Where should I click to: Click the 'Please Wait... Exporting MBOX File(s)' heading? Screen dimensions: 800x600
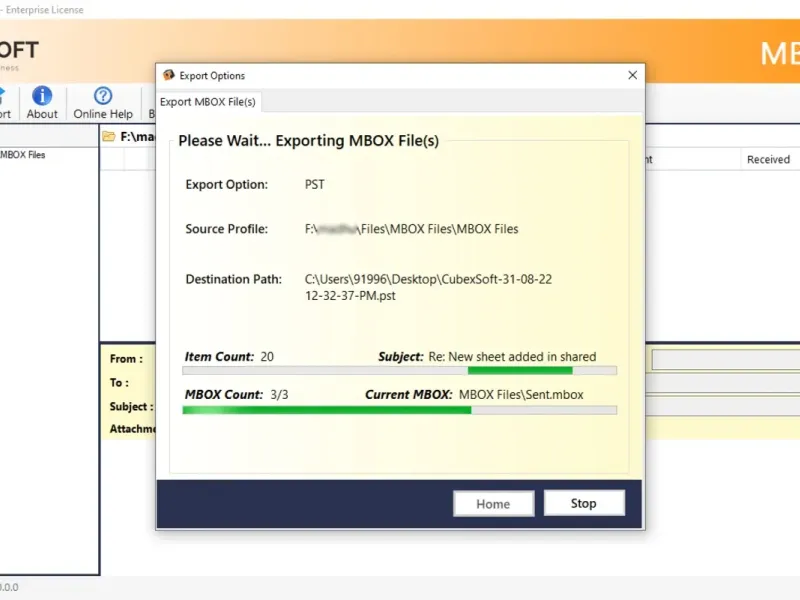[x=308, y=141]
